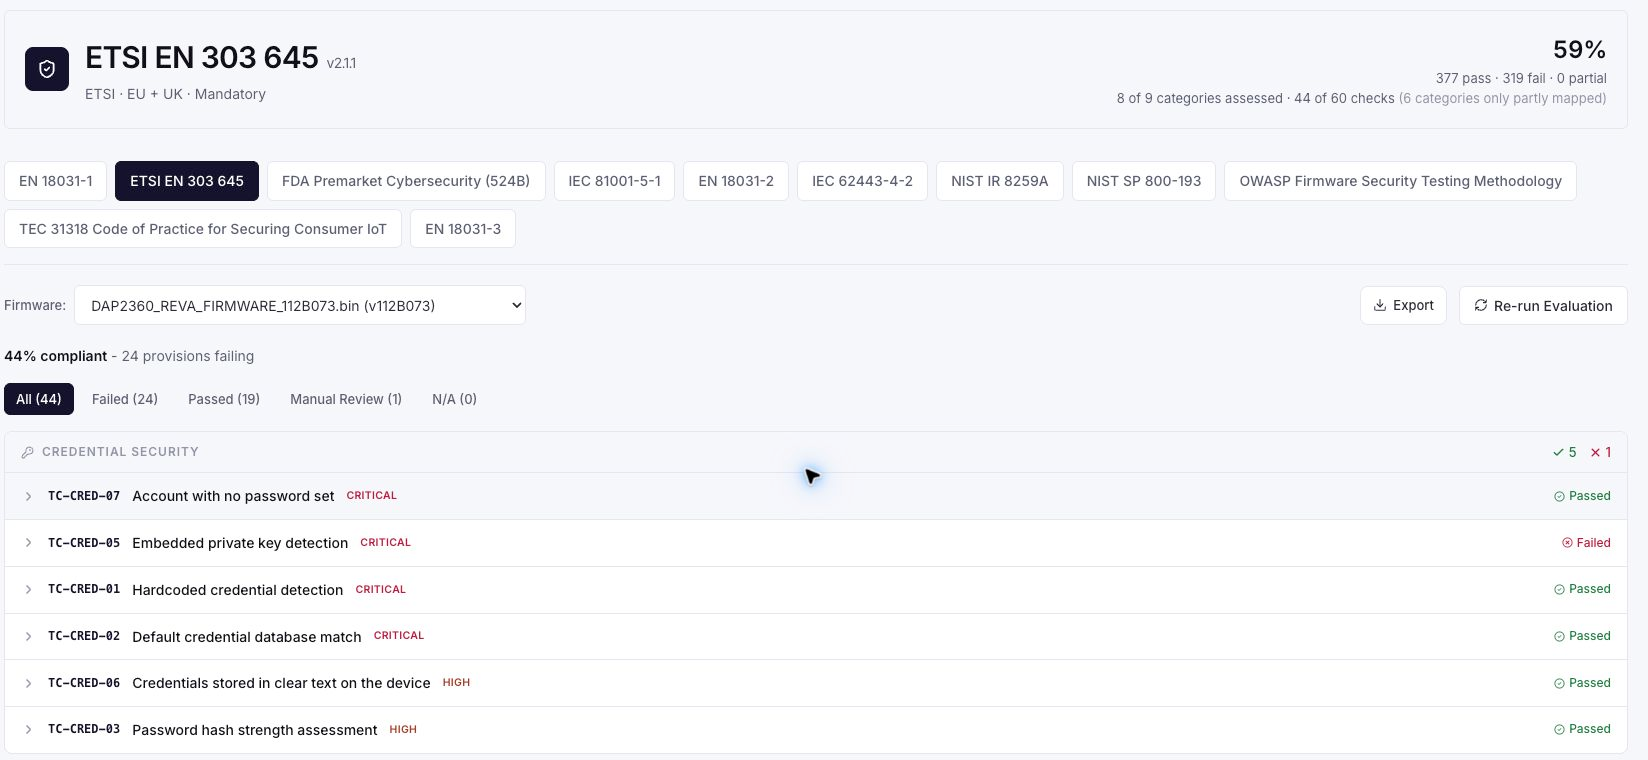Show Passed (19) provisions filter
The width and height of the screenshot is (1648, 760).
[224, 399]
